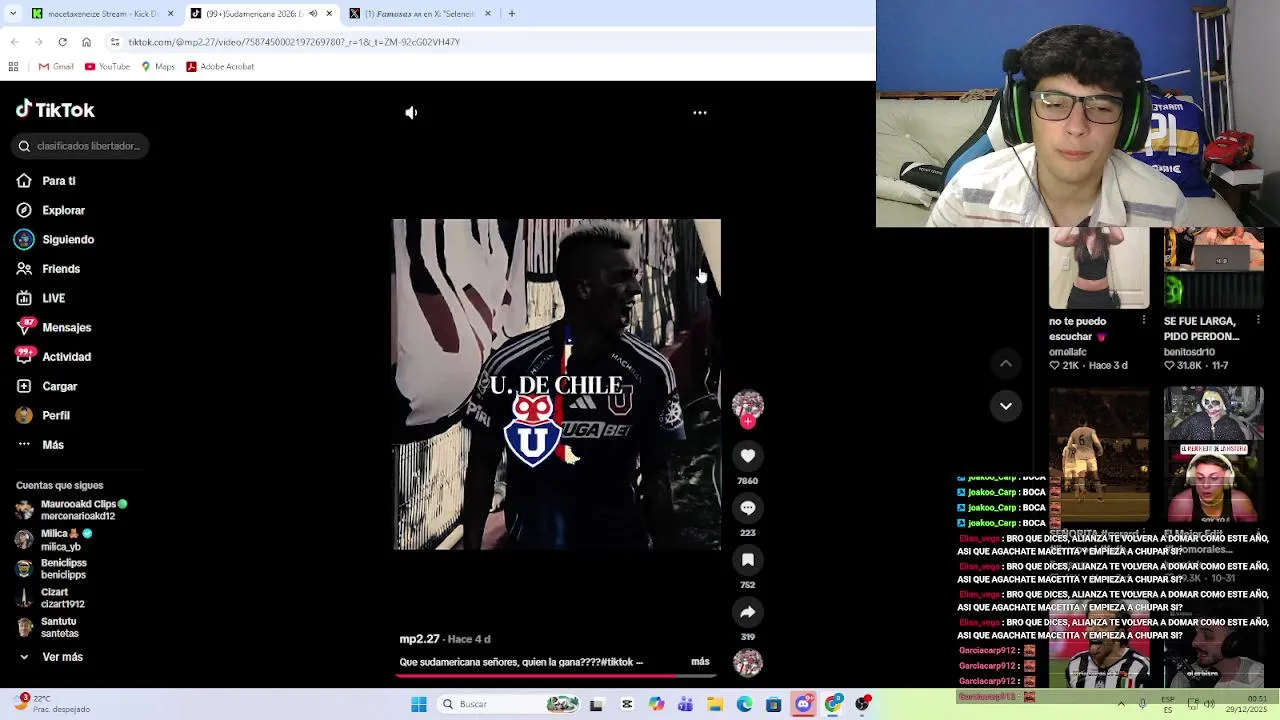Go back in browser history
This screenshot has width=1280, height=720.
tap(14, 42)
